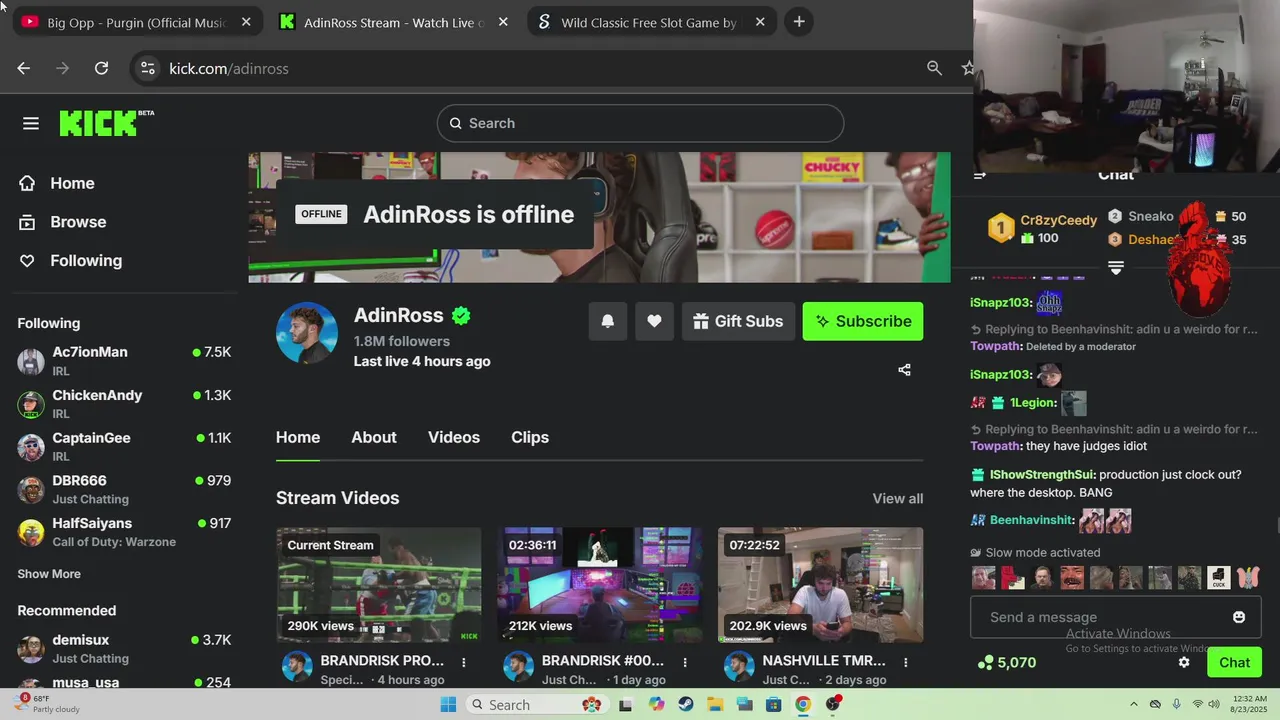Open the HalfSaiyans channel
This screenshot has width=1280, height=720.
124,532
